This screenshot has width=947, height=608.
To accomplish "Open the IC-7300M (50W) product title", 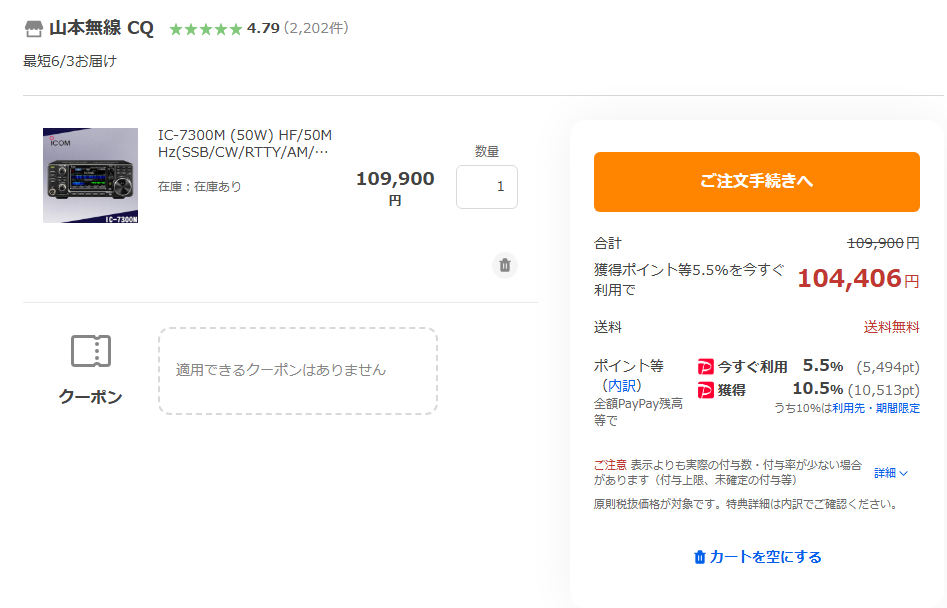I will pos(245,143).
